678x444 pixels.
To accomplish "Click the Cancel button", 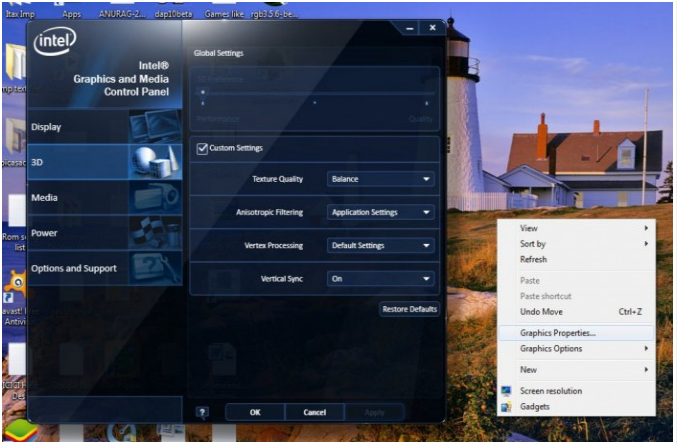I will 315,412.
